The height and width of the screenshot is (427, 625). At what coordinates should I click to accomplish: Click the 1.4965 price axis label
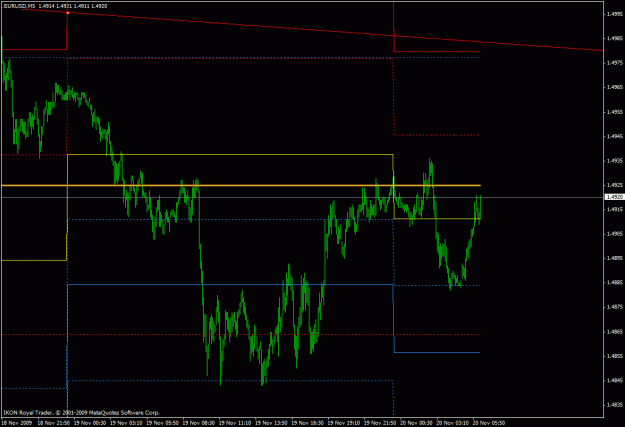pos(614,87)
